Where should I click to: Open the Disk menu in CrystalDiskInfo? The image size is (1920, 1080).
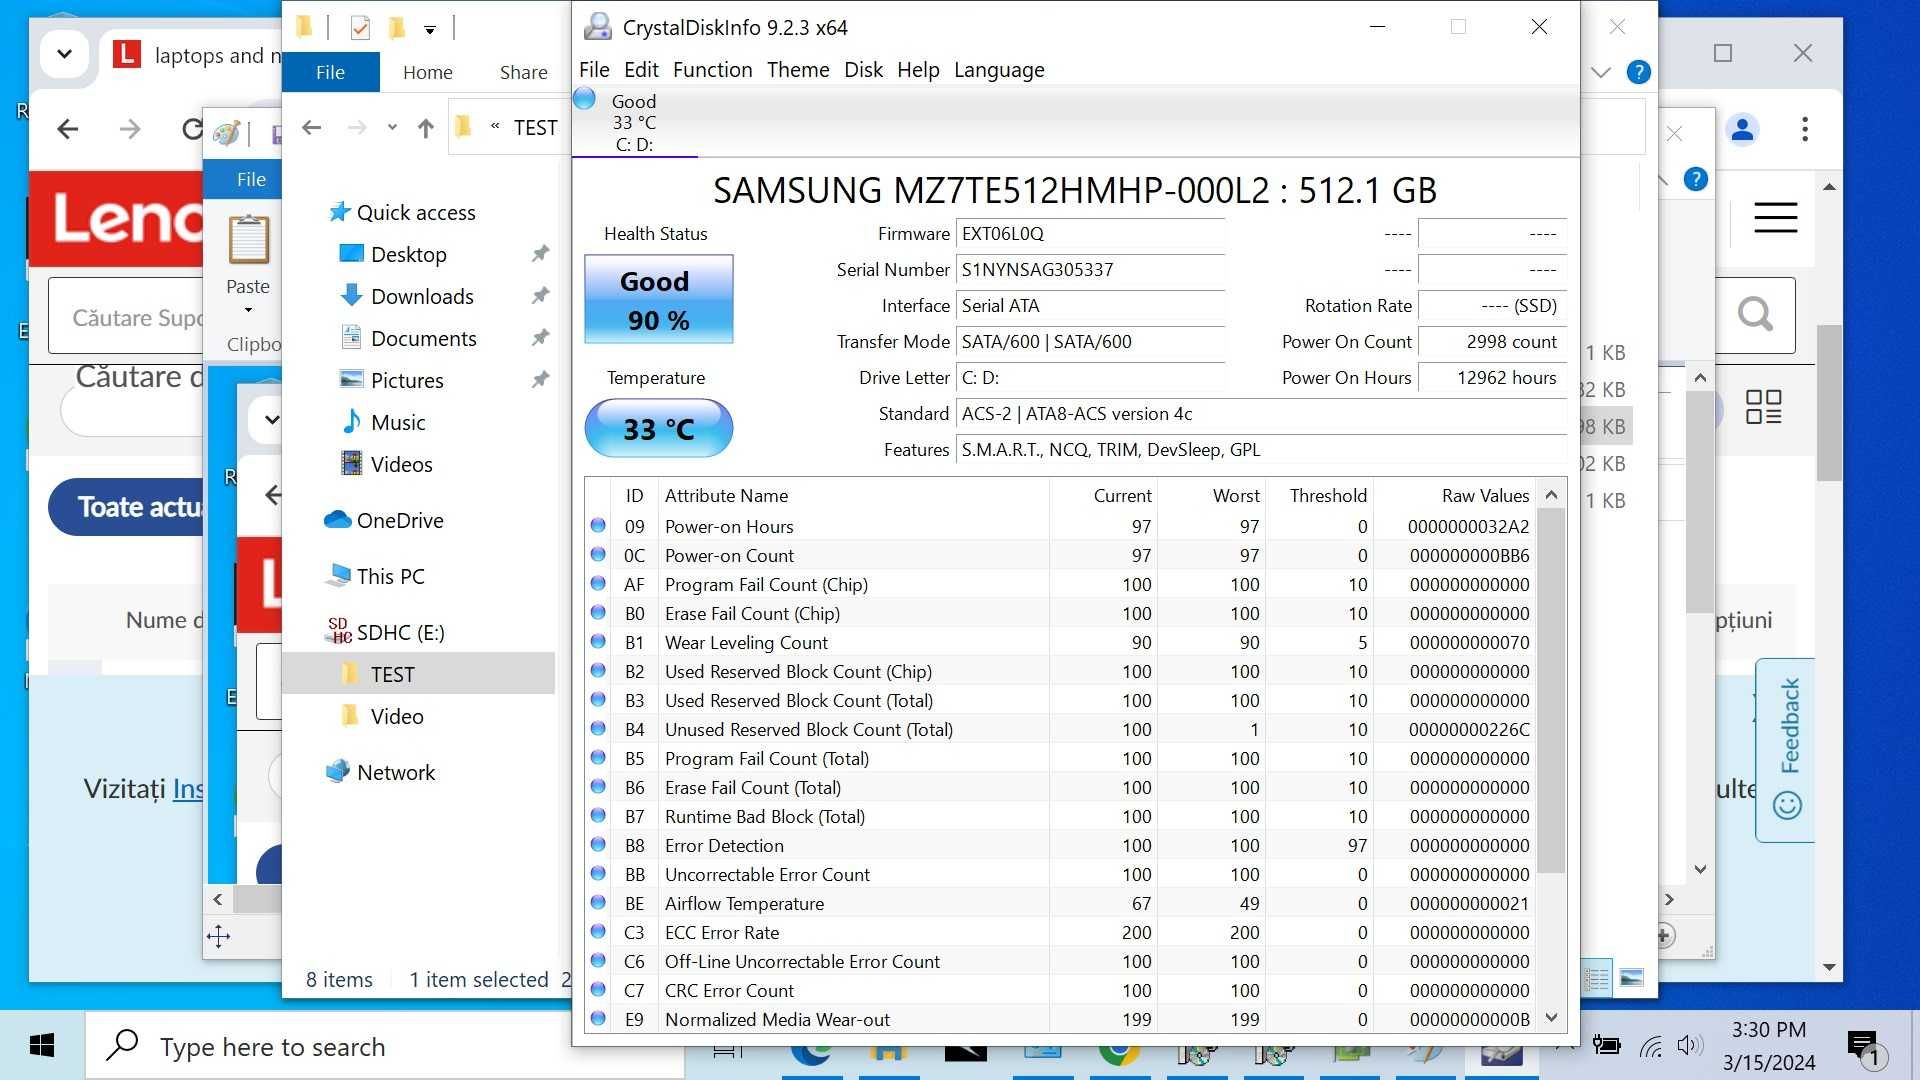click(864, 69)
